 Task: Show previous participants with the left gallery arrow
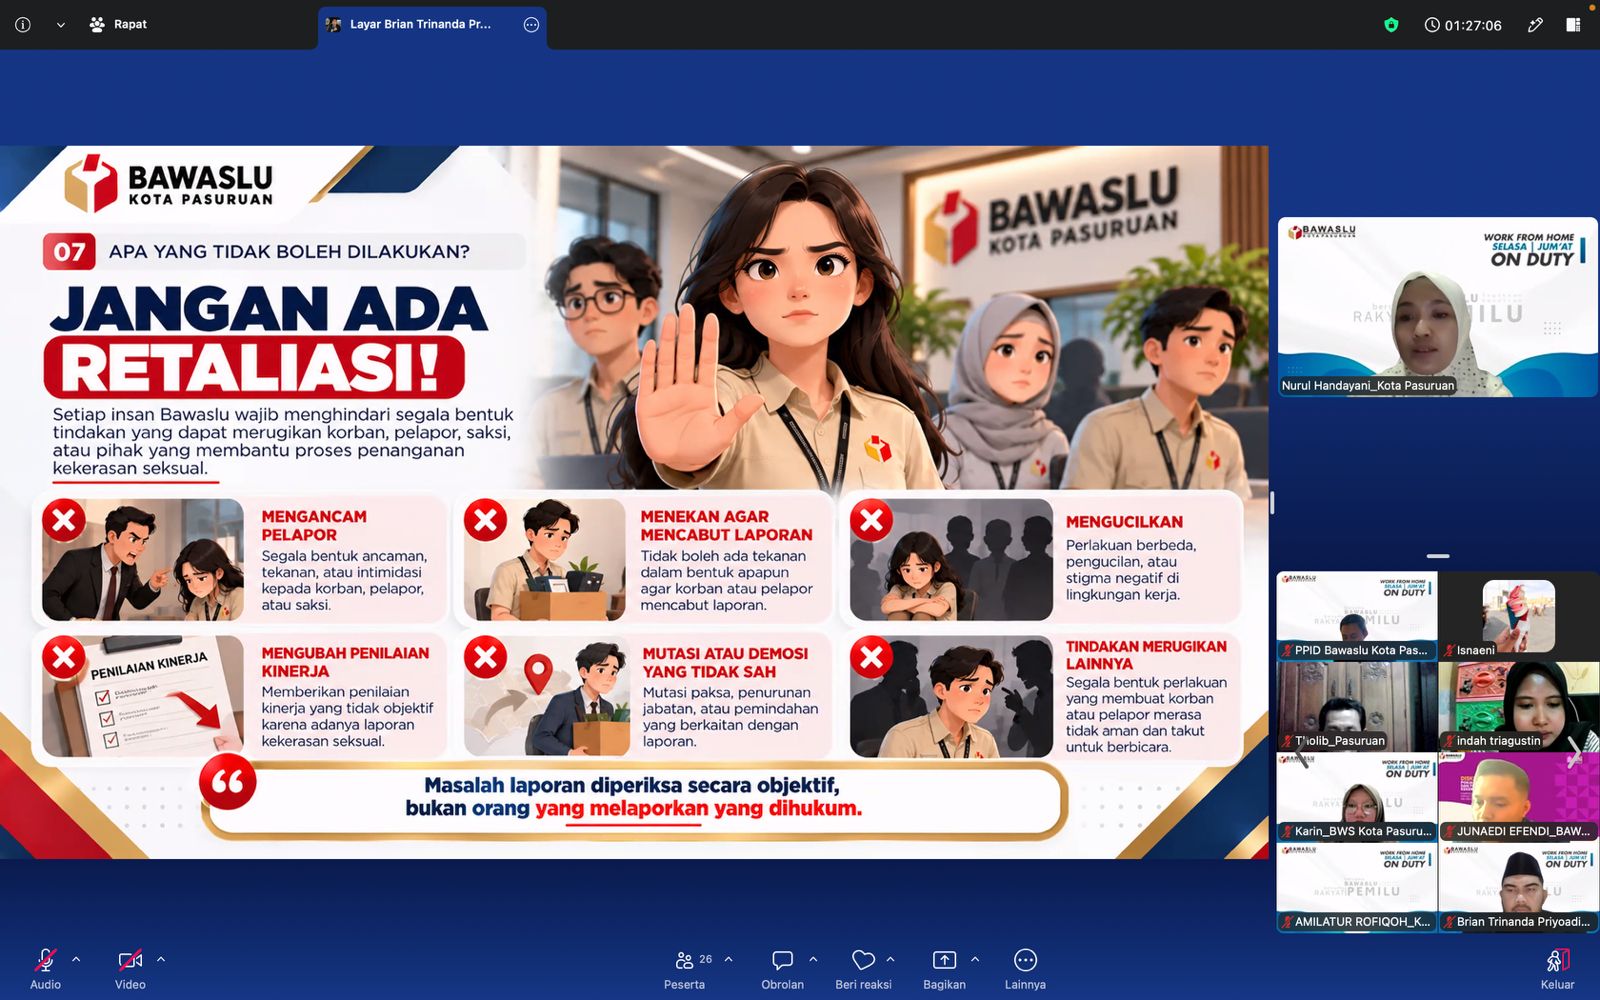click(1301, 751)
